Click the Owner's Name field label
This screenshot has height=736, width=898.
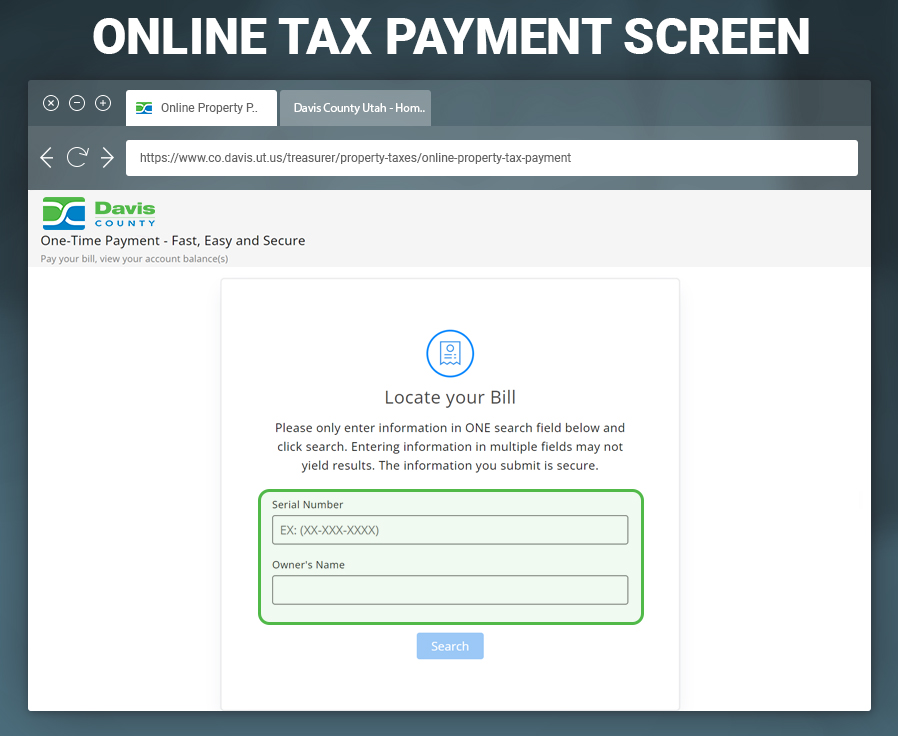(x=308, y=565)
